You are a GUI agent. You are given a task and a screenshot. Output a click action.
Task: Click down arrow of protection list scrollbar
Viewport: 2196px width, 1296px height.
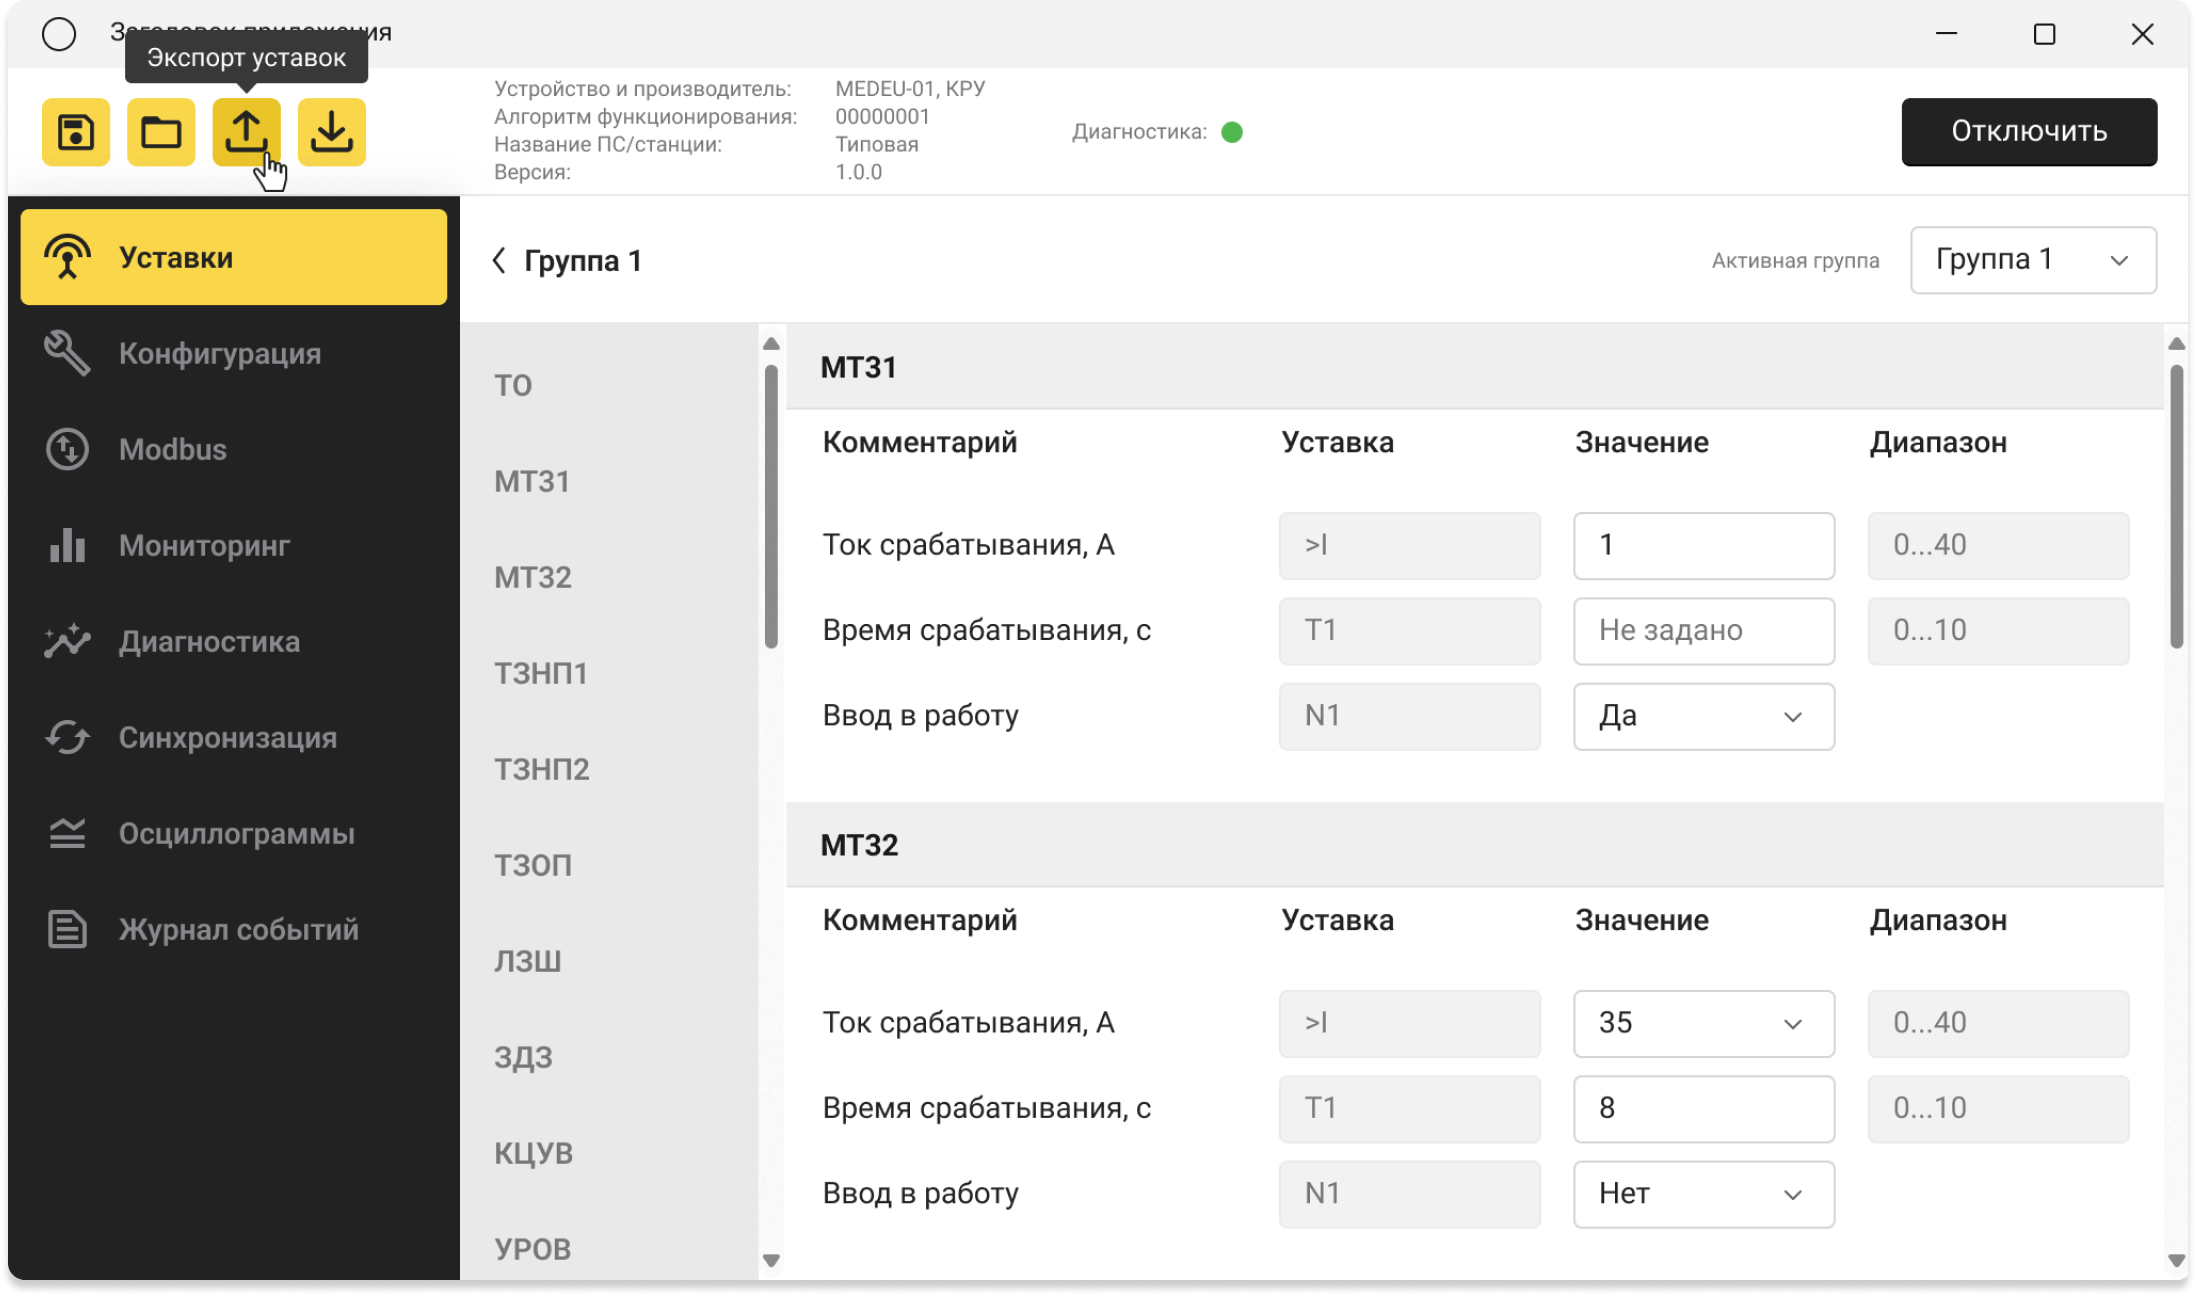point(771,1260)
